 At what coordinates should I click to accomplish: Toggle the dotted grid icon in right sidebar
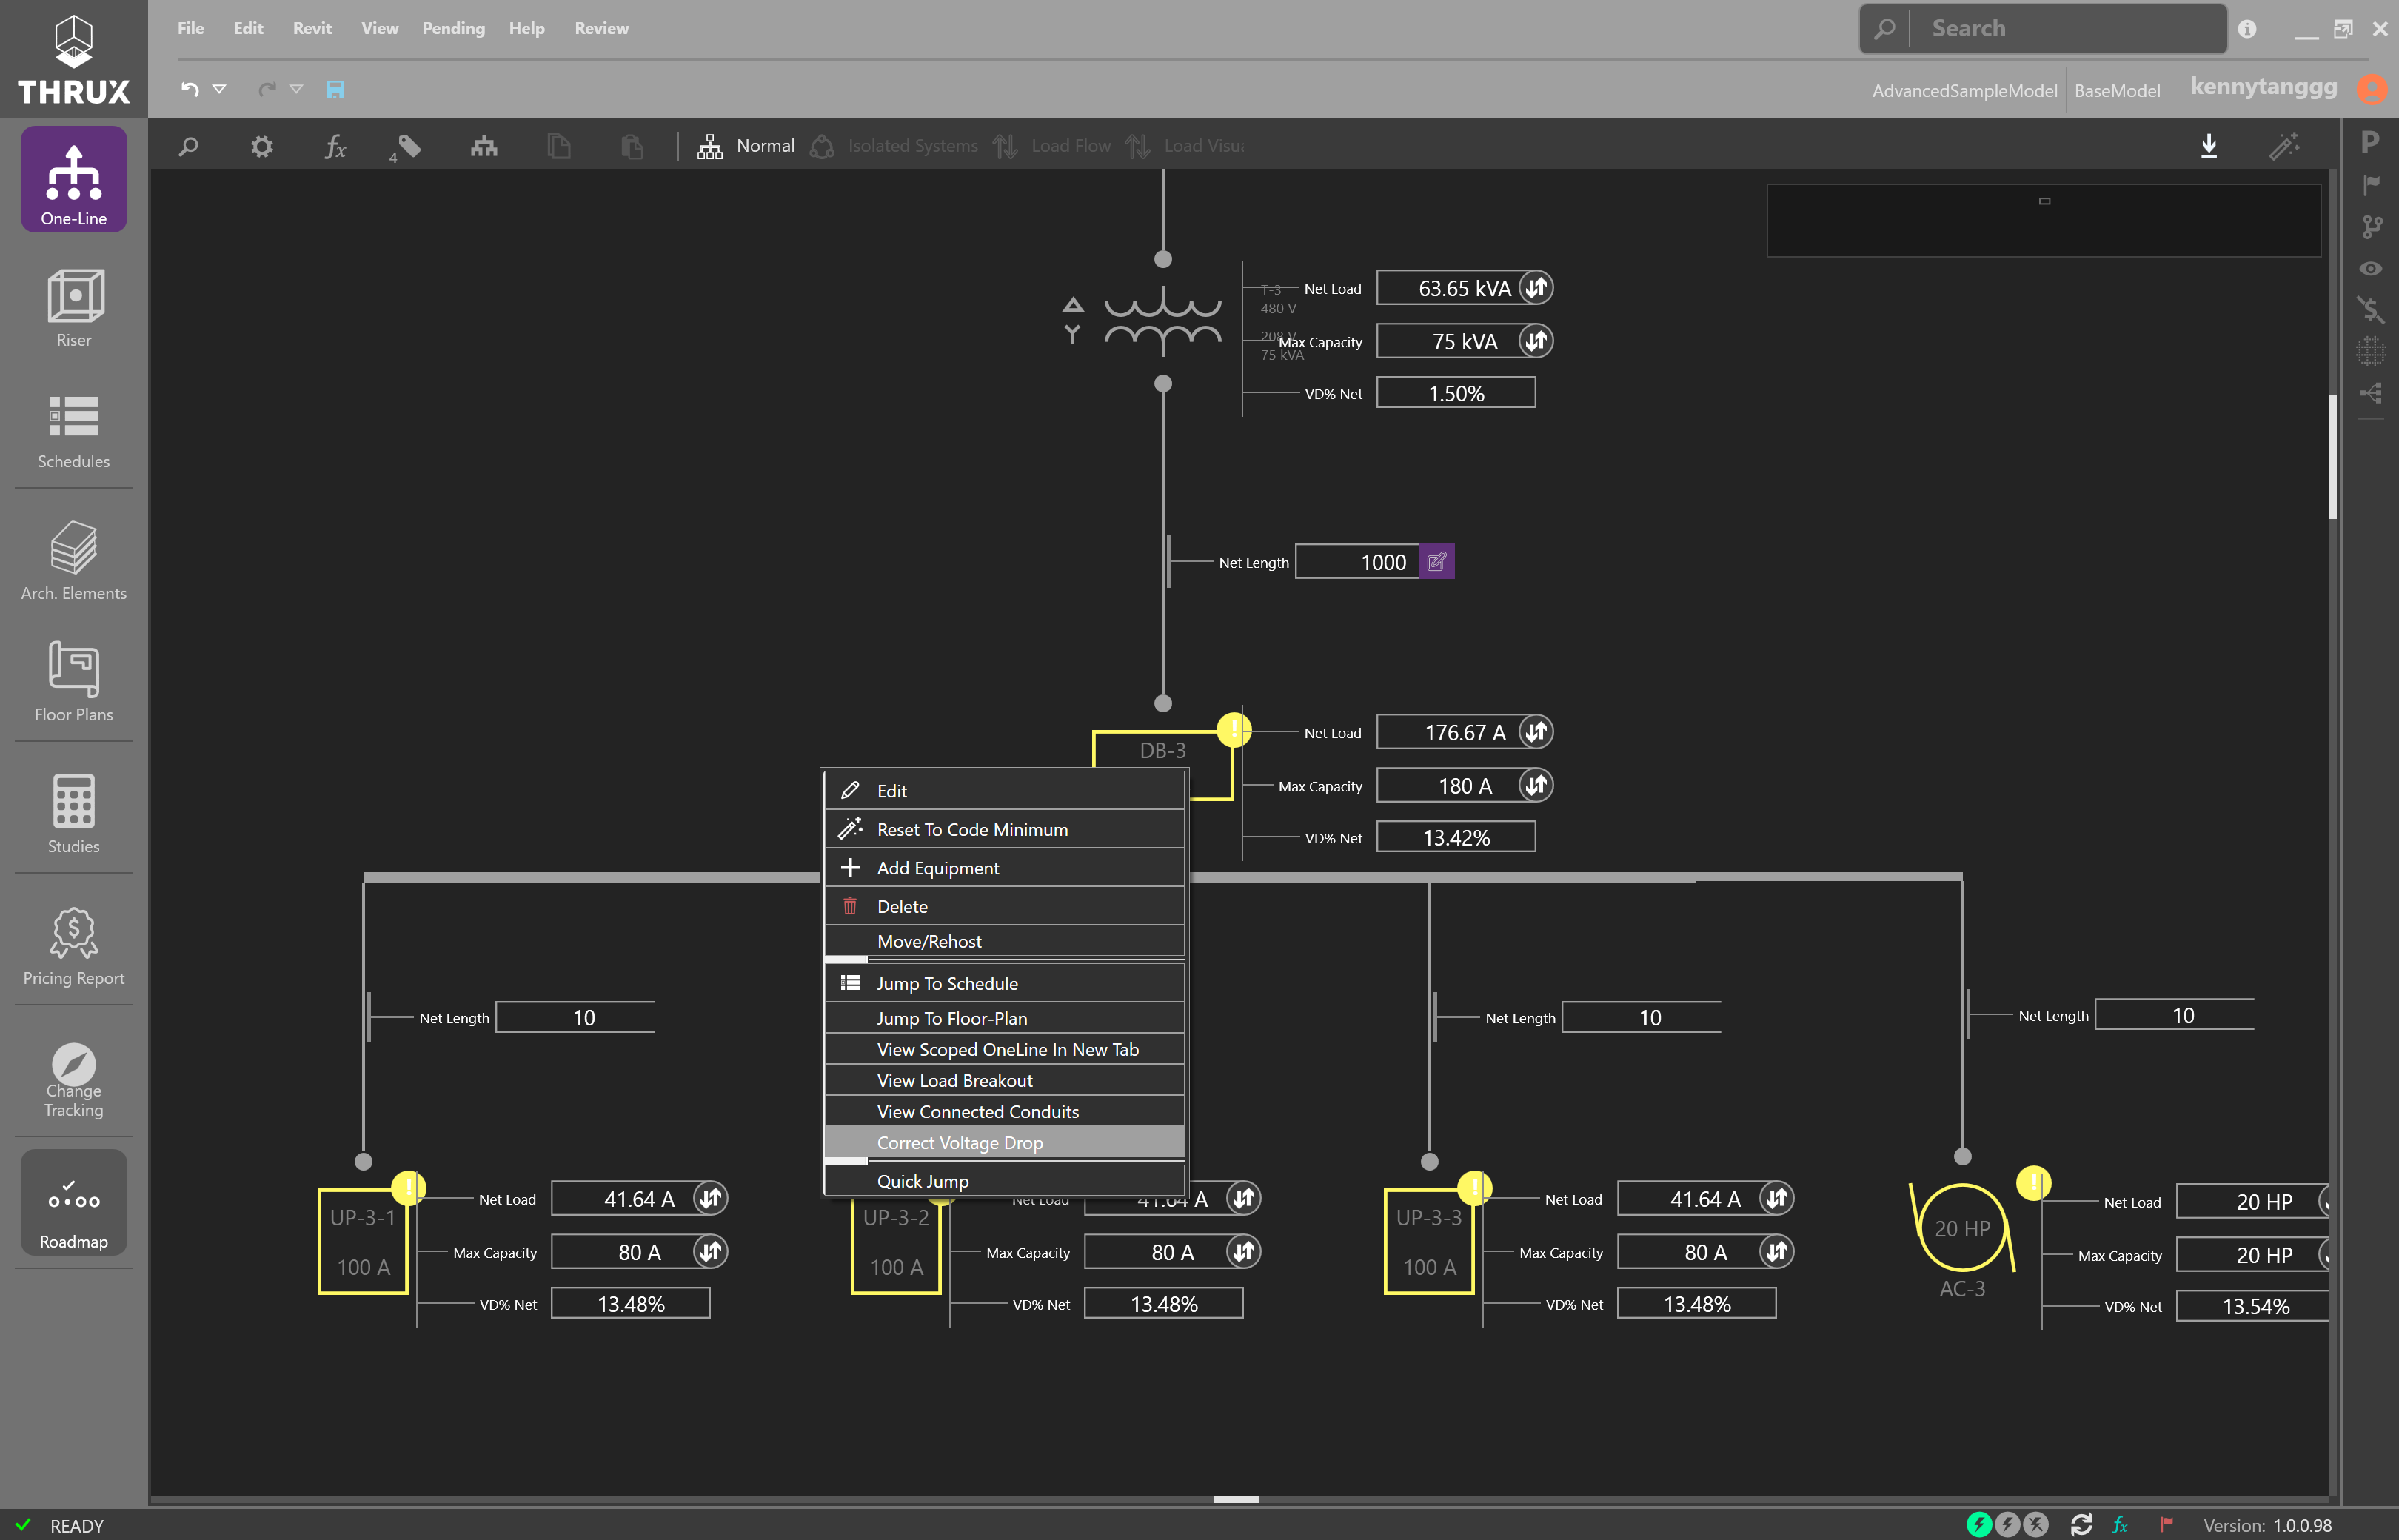click(x=2370, y=351)
